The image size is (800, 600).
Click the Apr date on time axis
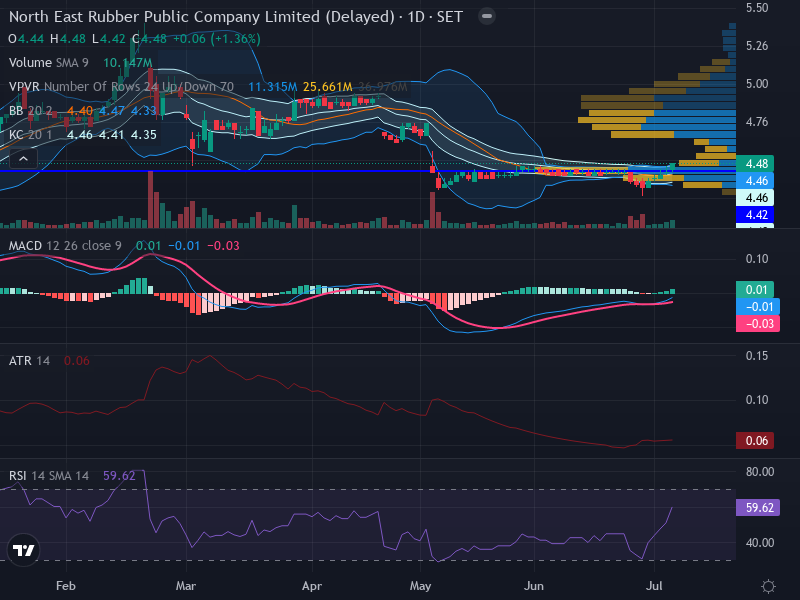click(312, 586)
